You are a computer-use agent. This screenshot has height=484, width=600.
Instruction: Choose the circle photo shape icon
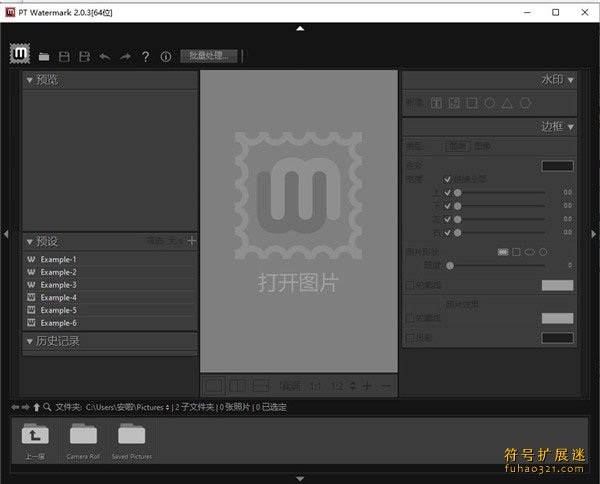click(543, 252)
